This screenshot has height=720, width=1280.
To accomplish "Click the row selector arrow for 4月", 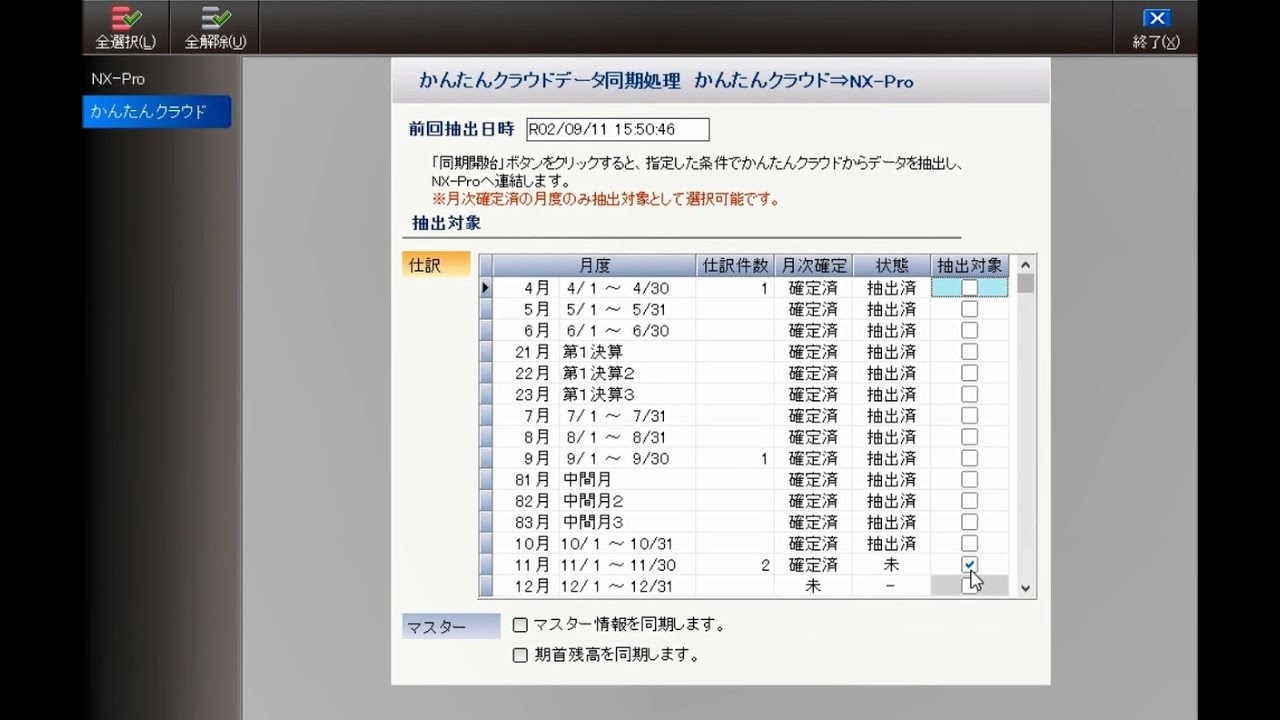I will [486, 288].
